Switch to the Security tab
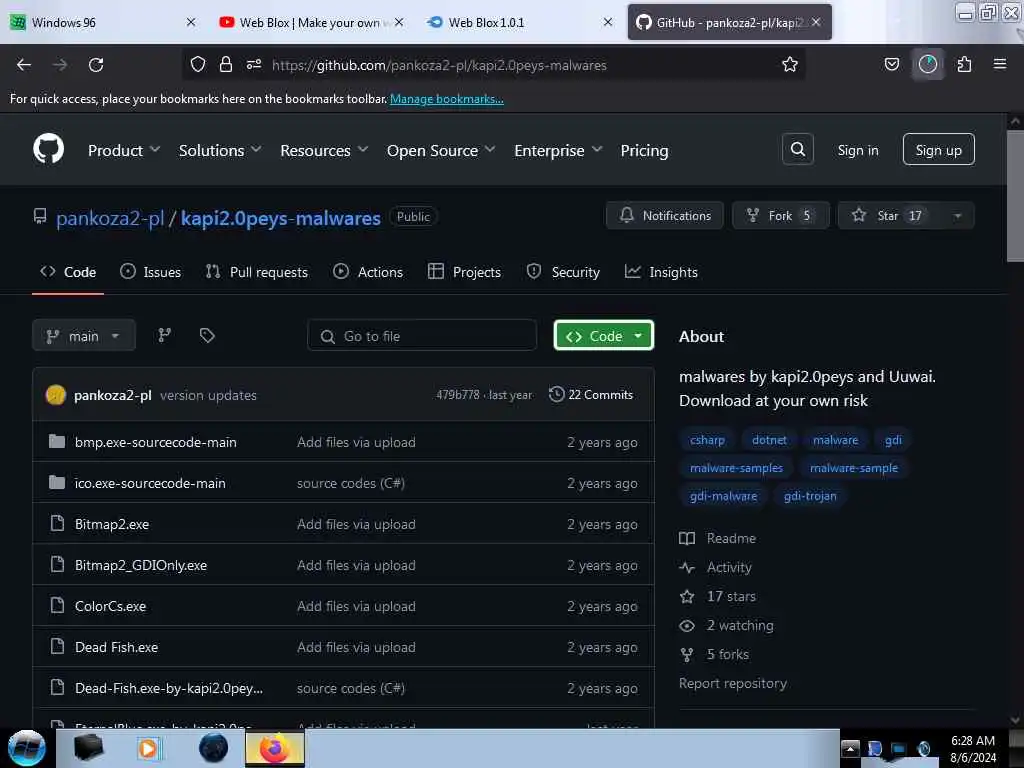Image resolution: width=1024 pixels, height=768 pixels. click(563, 272)
